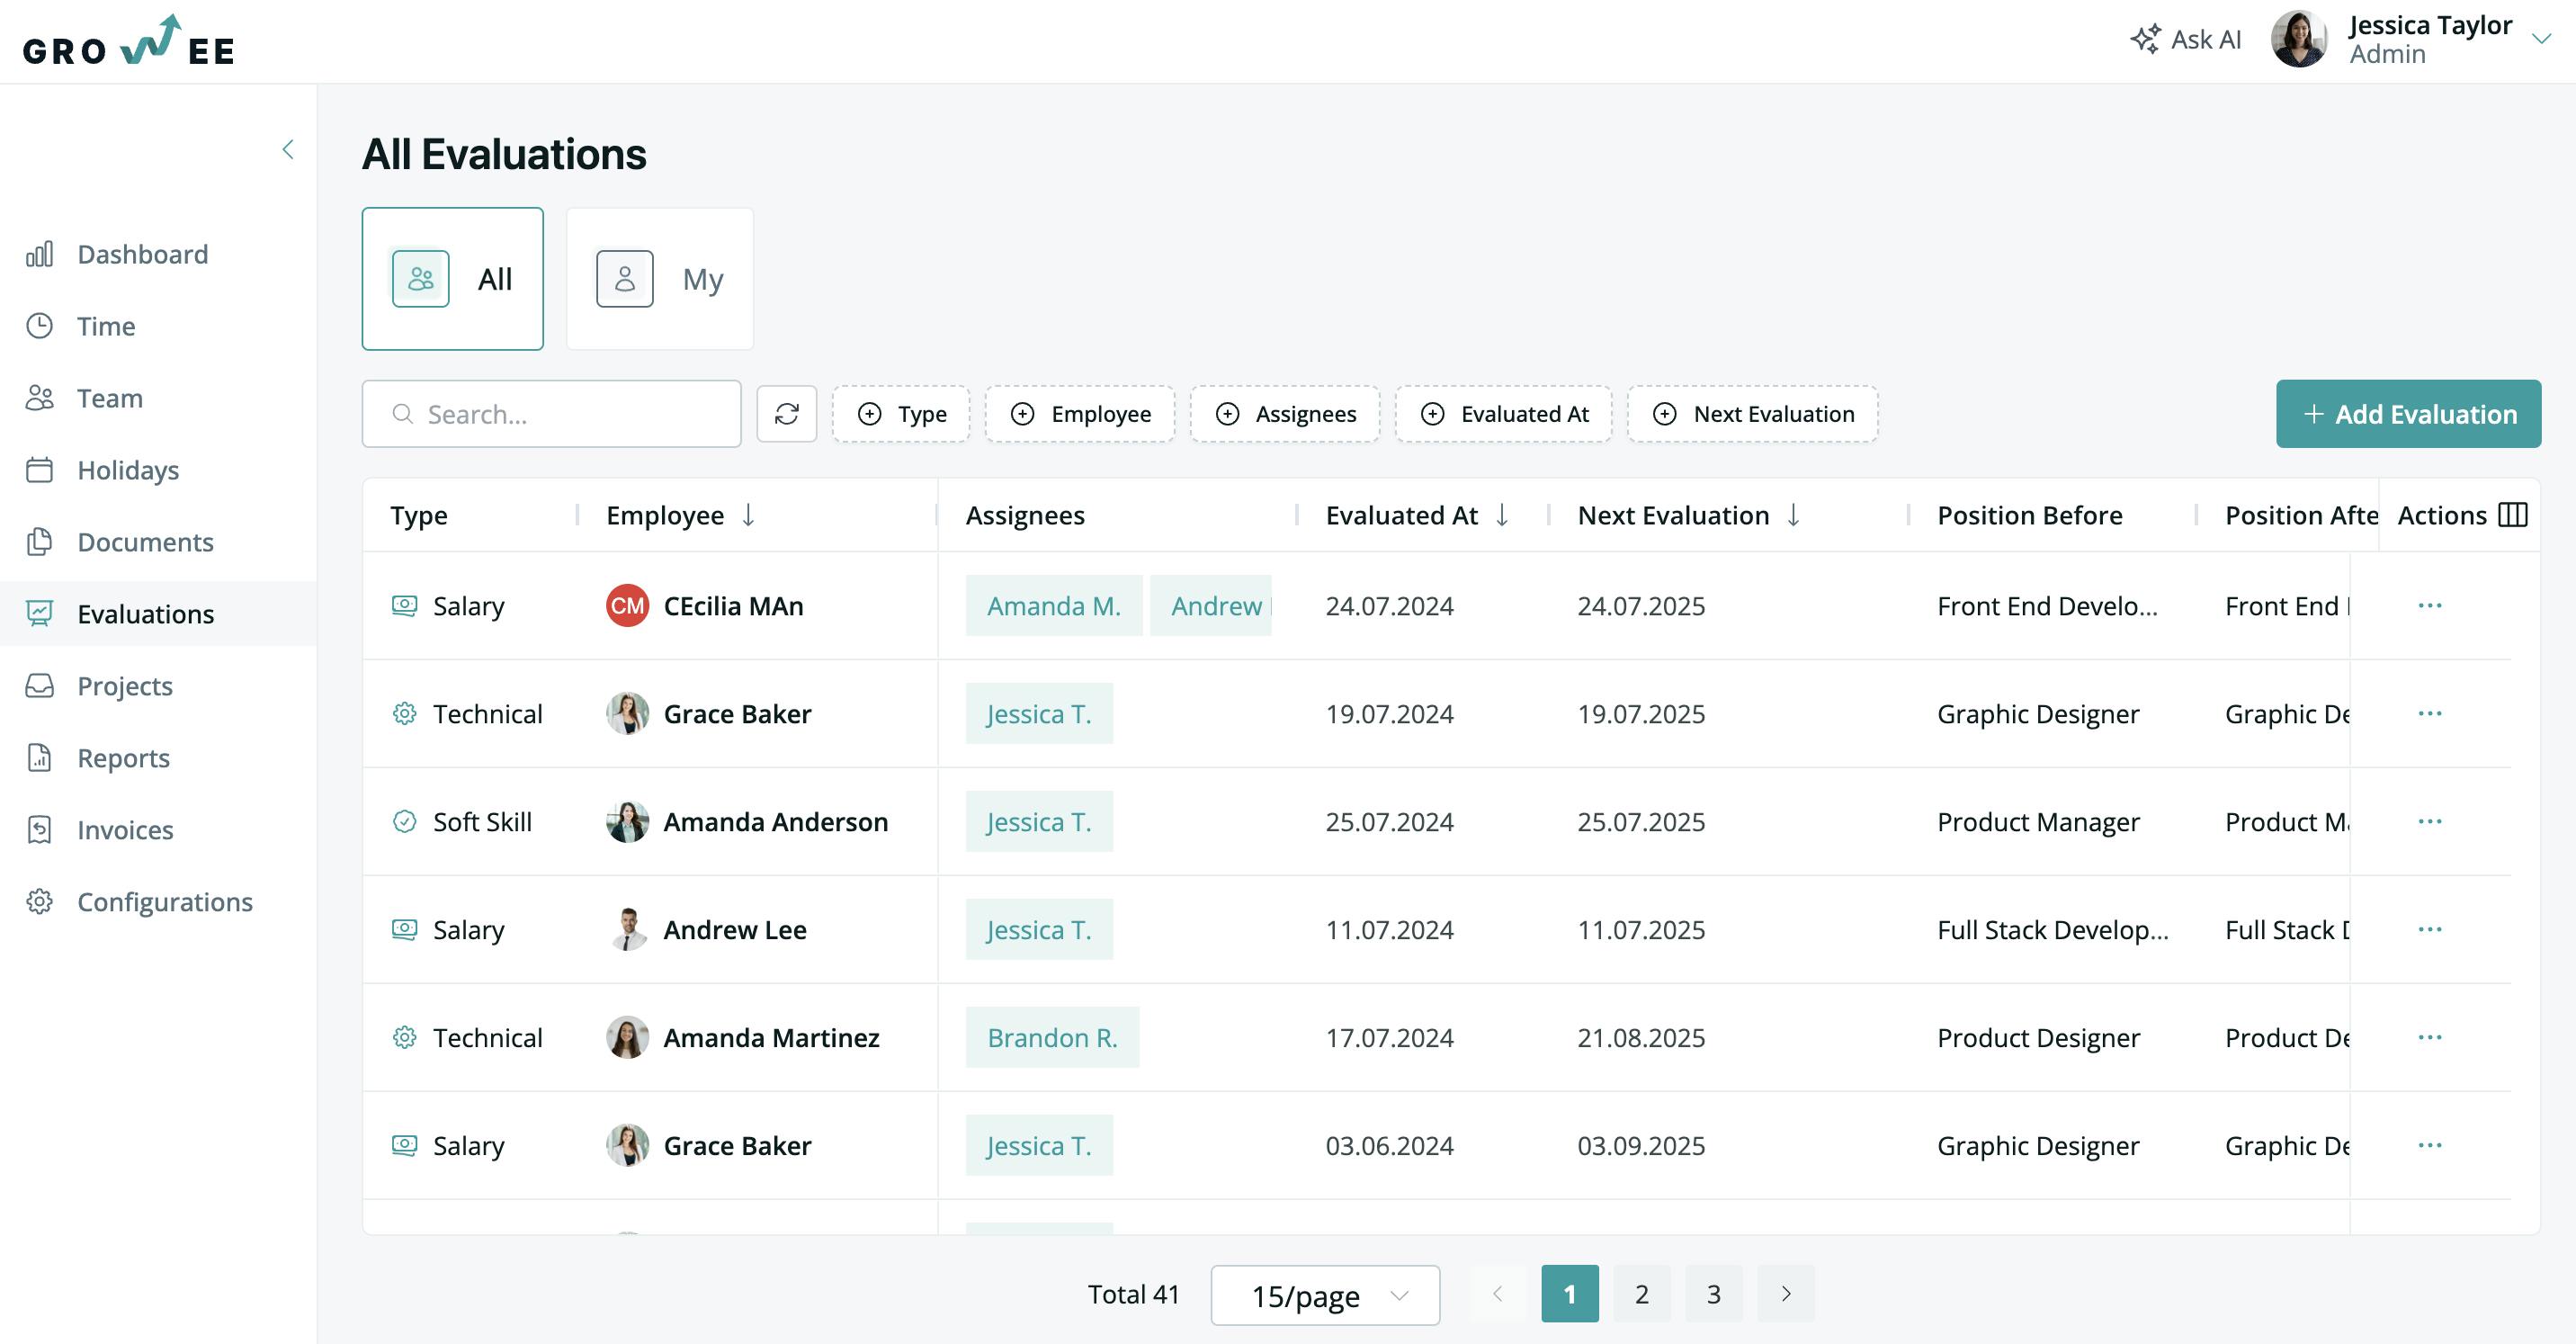Collapse the sidebar with the chevron arrow
Image resolution: width=2576 pixels, height=1344 pixels.
tap(288, 150)
